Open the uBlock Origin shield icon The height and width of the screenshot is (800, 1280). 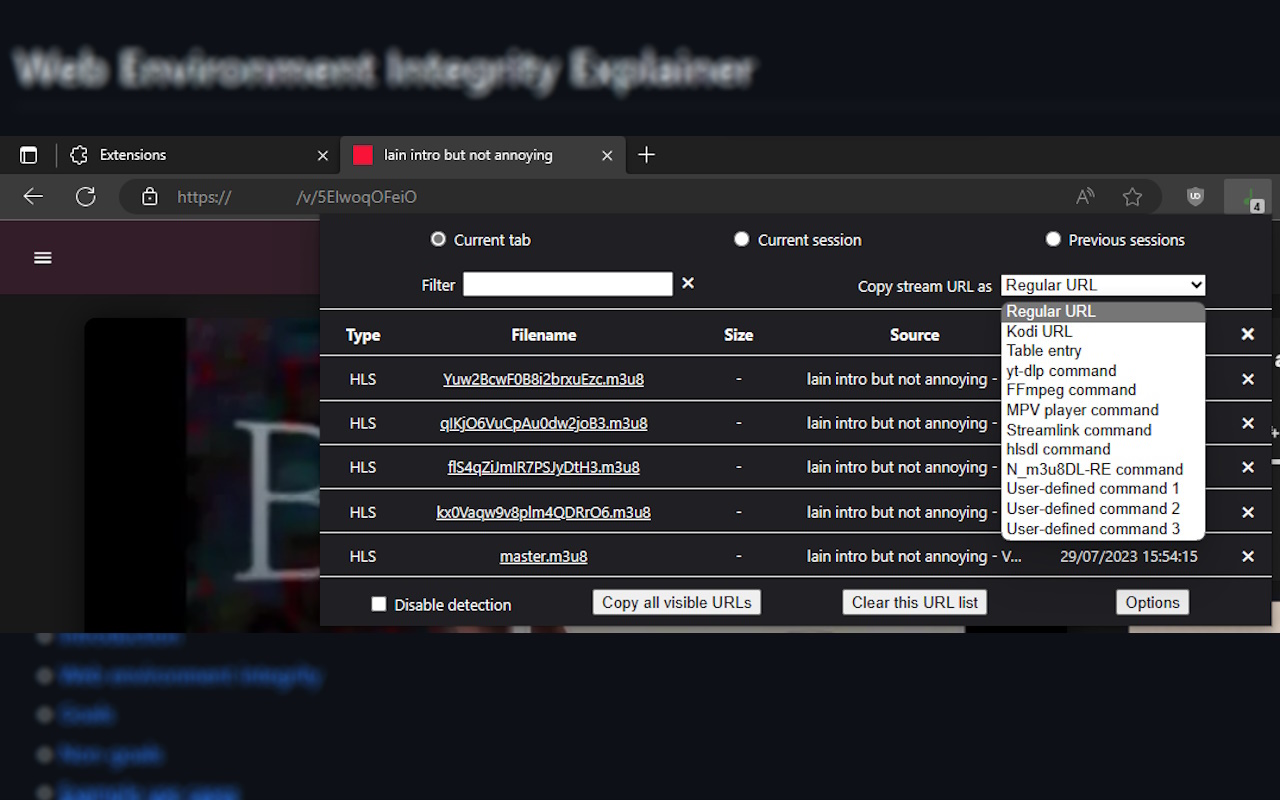[x=1195, y=196]
